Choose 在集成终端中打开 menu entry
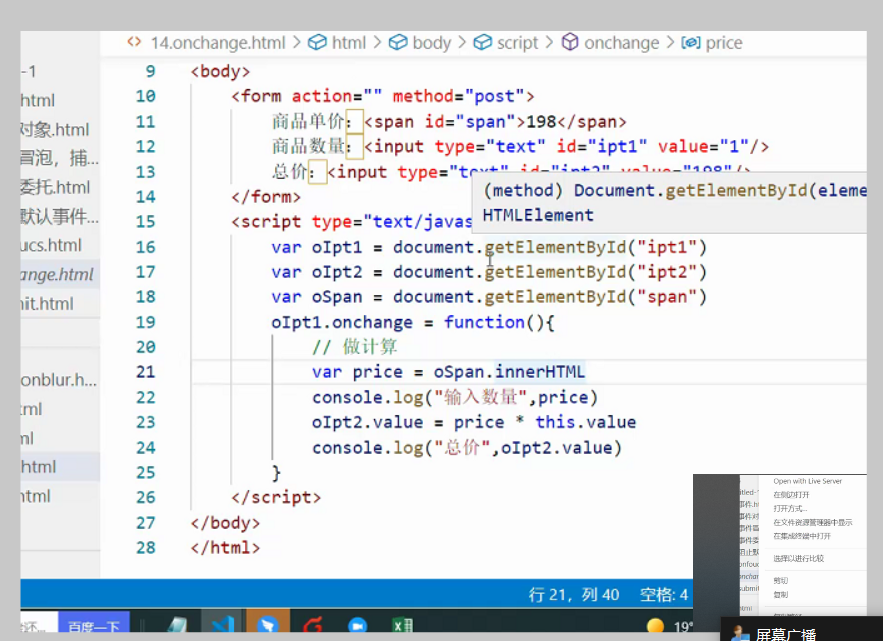883x641 pixels. tap(801, 536)
